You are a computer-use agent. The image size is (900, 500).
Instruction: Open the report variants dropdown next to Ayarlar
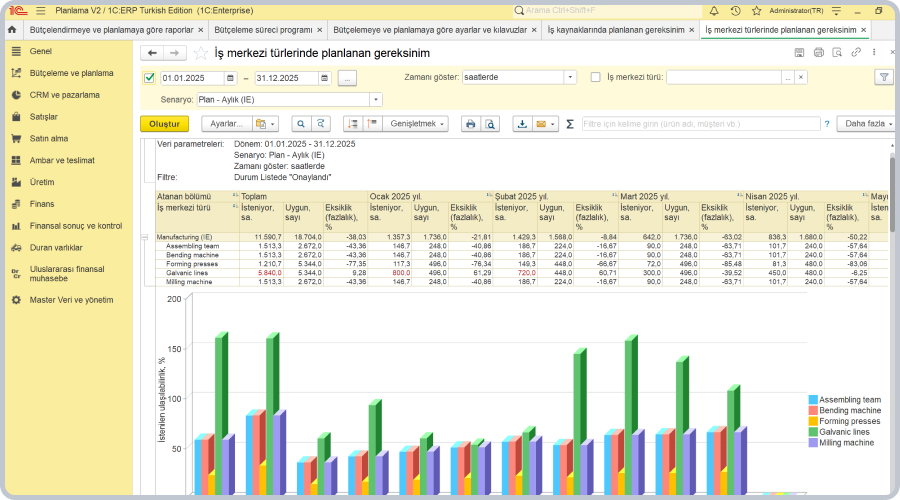[x=266, y=123]
